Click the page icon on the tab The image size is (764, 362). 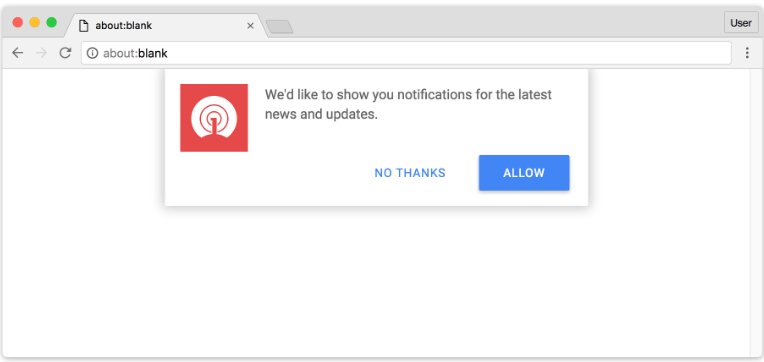(84, 26)
